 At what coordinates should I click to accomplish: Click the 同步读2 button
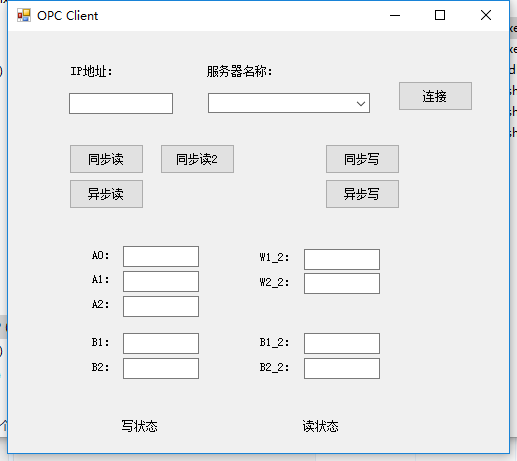(x=197, y=159)
